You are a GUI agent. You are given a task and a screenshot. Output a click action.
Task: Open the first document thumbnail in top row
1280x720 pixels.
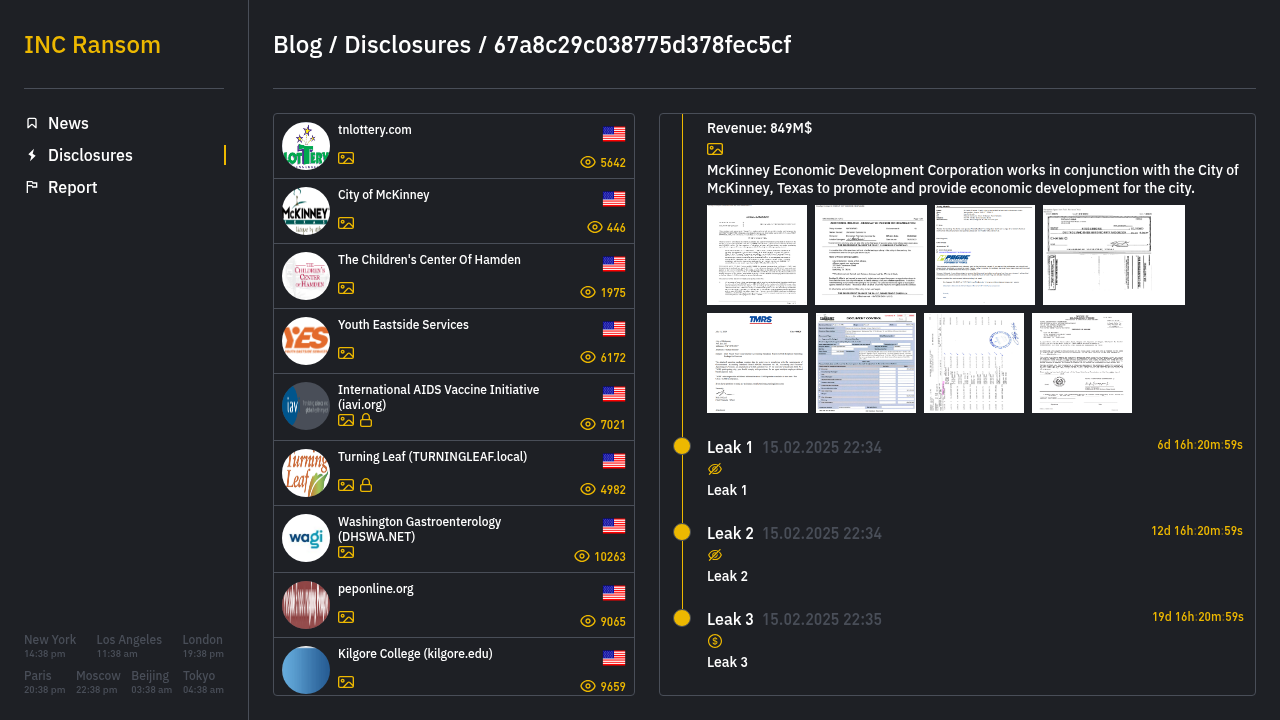coord(757,255)
